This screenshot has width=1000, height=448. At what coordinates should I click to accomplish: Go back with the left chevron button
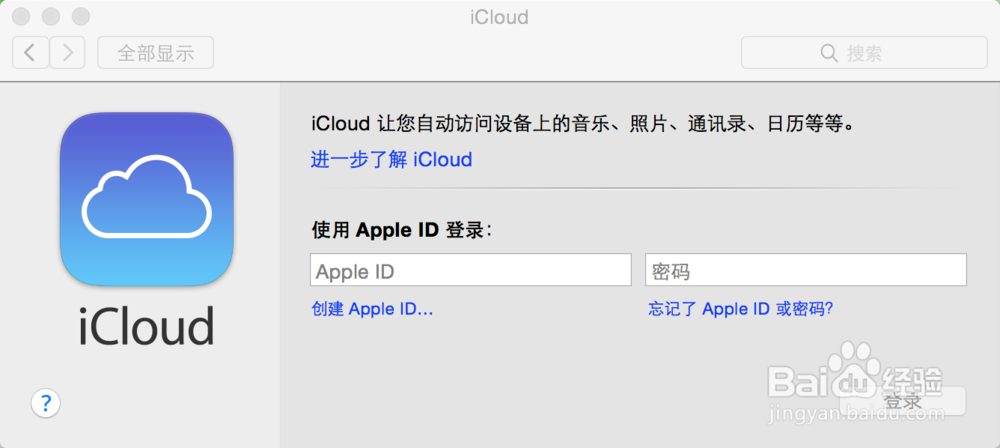click(30, 53)
